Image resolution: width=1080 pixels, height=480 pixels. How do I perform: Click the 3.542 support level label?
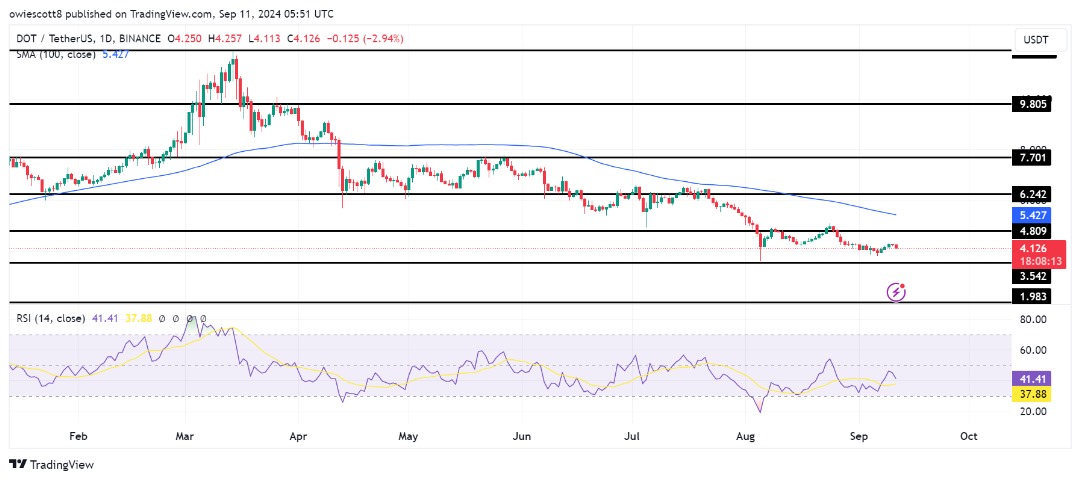point(1033,276)
